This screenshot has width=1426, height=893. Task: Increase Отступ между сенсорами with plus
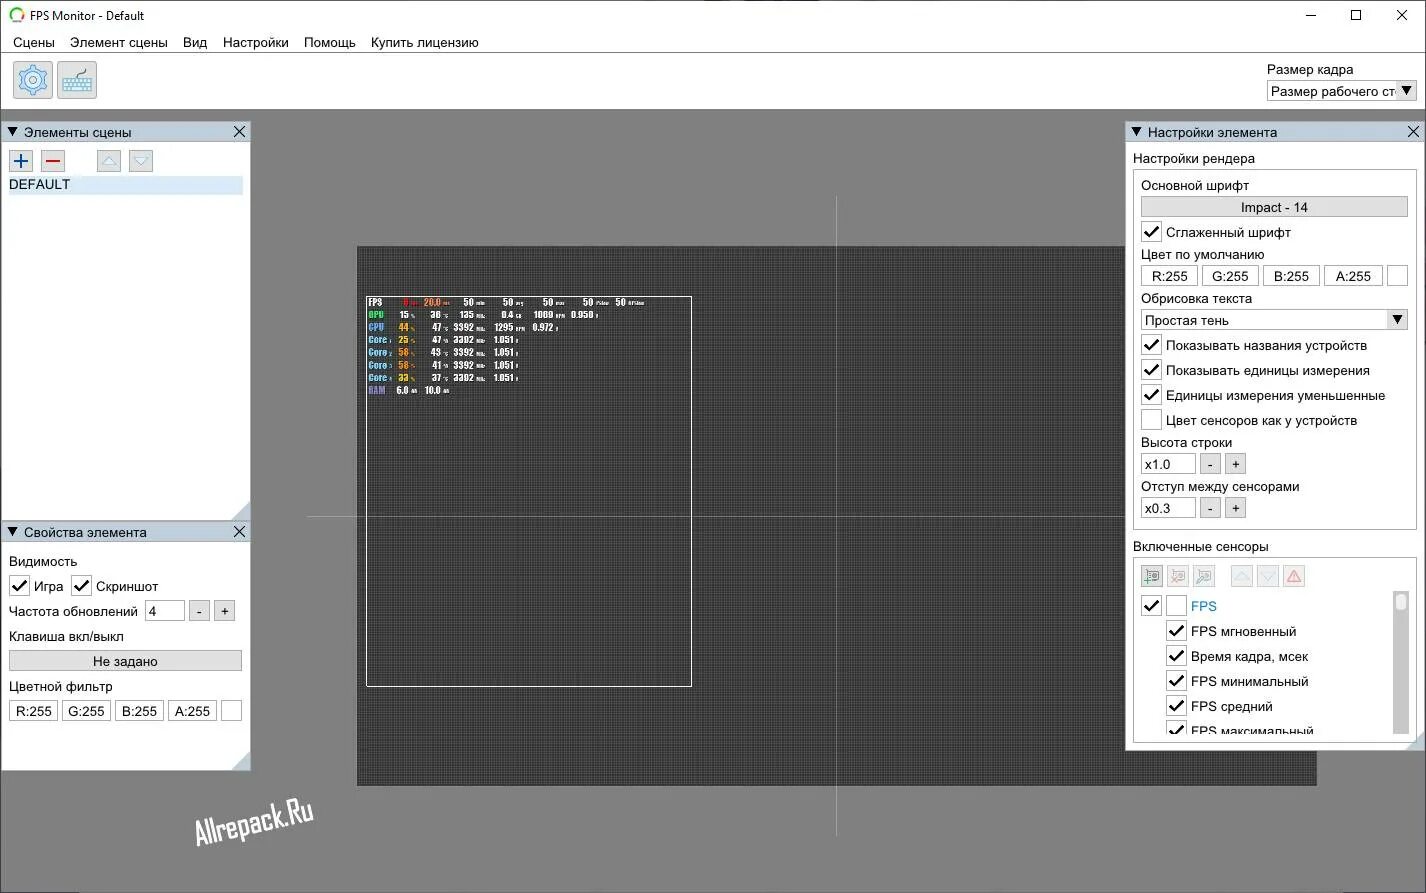(1235, 508)
